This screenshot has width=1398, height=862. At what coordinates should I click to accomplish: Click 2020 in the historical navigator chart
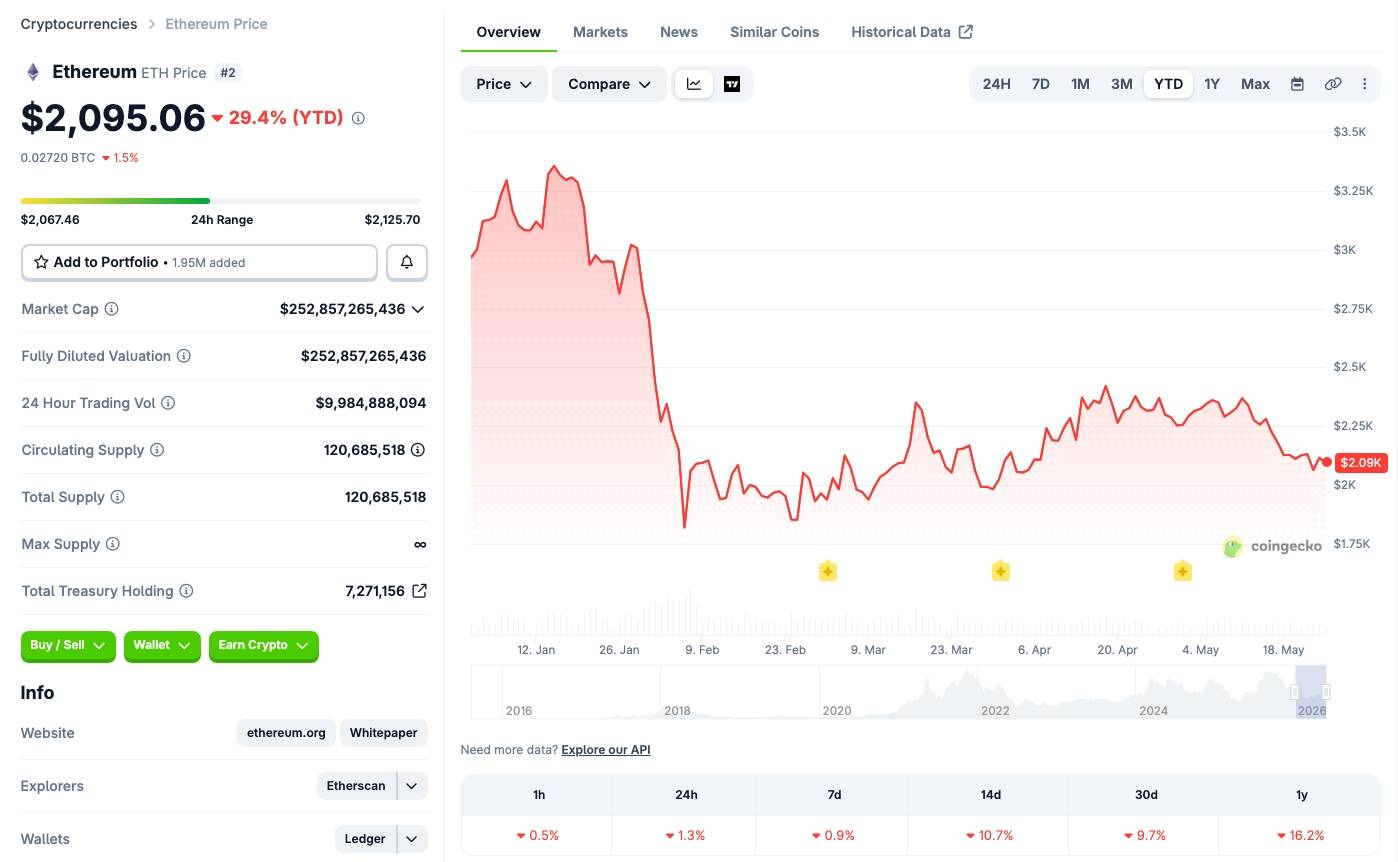click(x=837, y=711)
